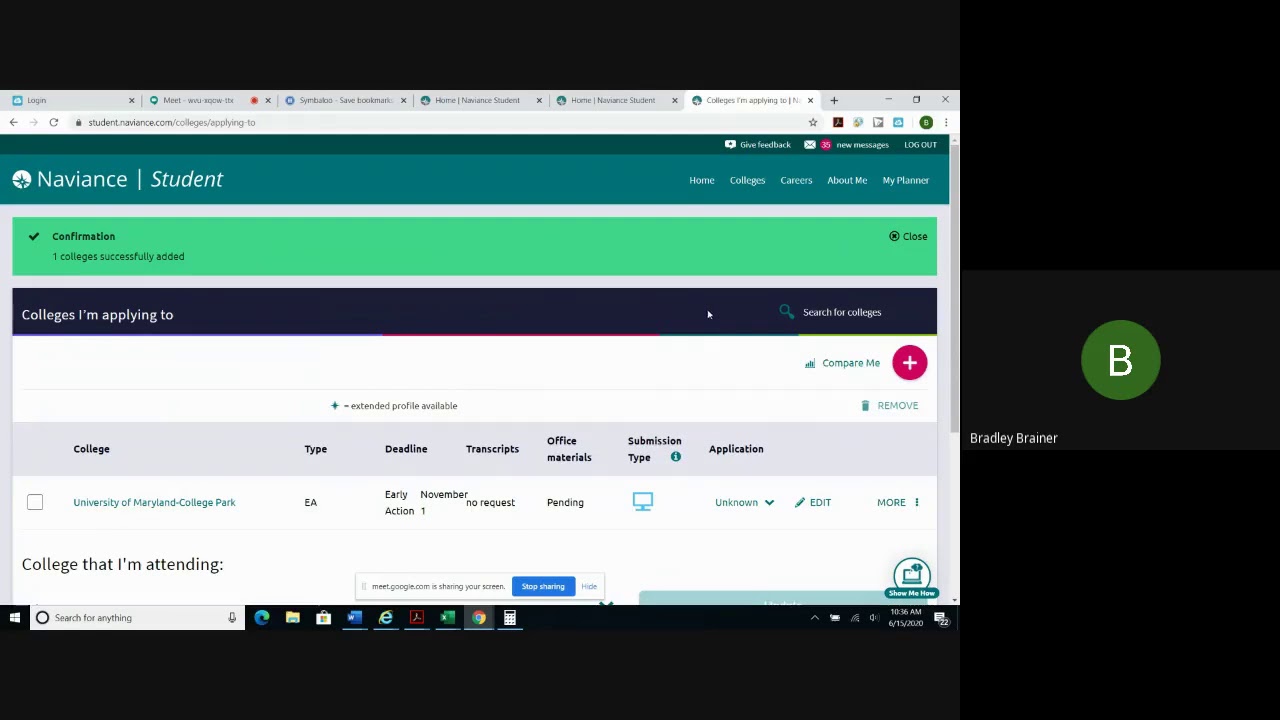The image size is (1280, 720).
Task: Open the My Planner menu
Action: 906,181
